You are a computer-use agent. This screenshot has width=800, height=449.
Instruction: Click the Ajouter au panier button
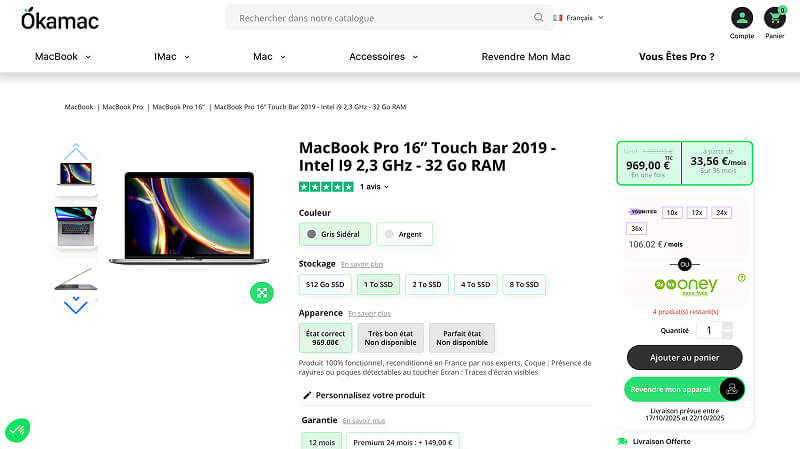pos(684,357)
